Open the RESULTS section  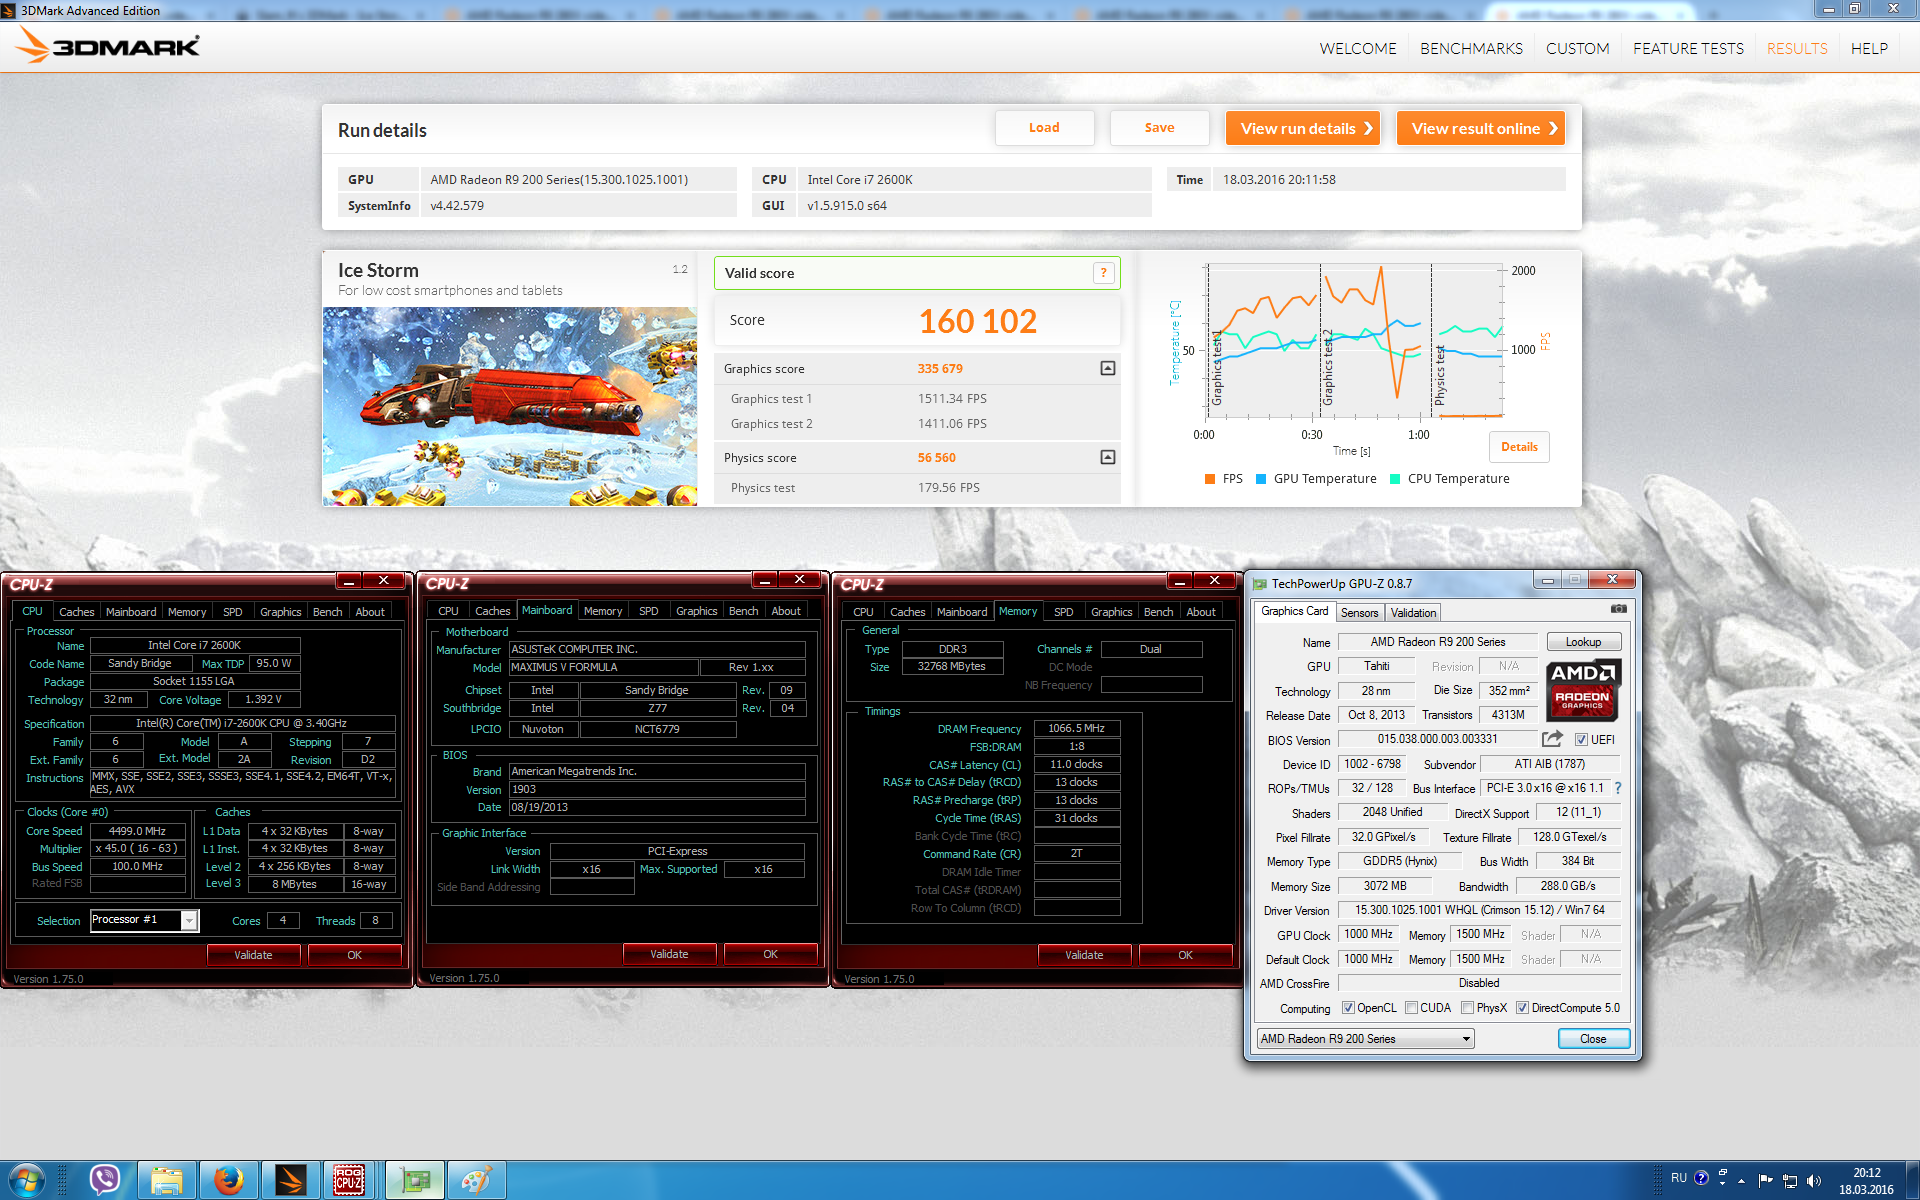click(x=1796, y=48)
